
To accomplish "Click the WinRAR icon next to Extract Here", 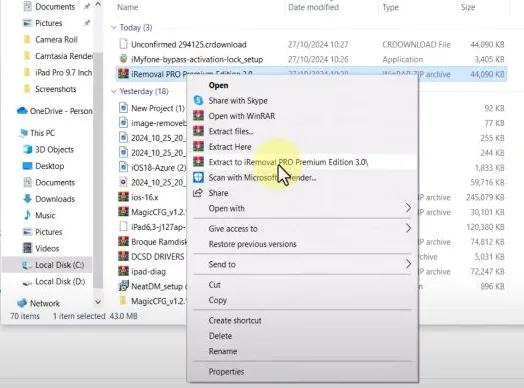I will [198, 146].
